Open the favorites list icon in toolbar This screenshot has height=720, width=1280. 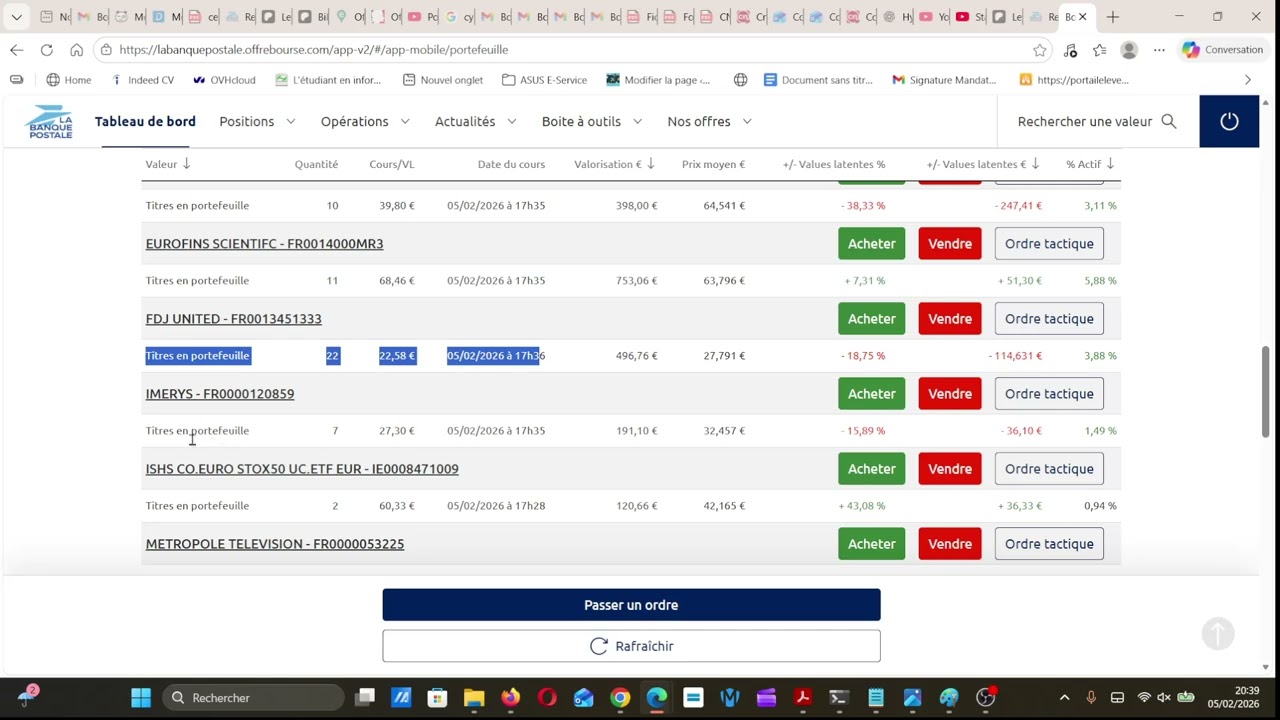(x=1100, y=49)
